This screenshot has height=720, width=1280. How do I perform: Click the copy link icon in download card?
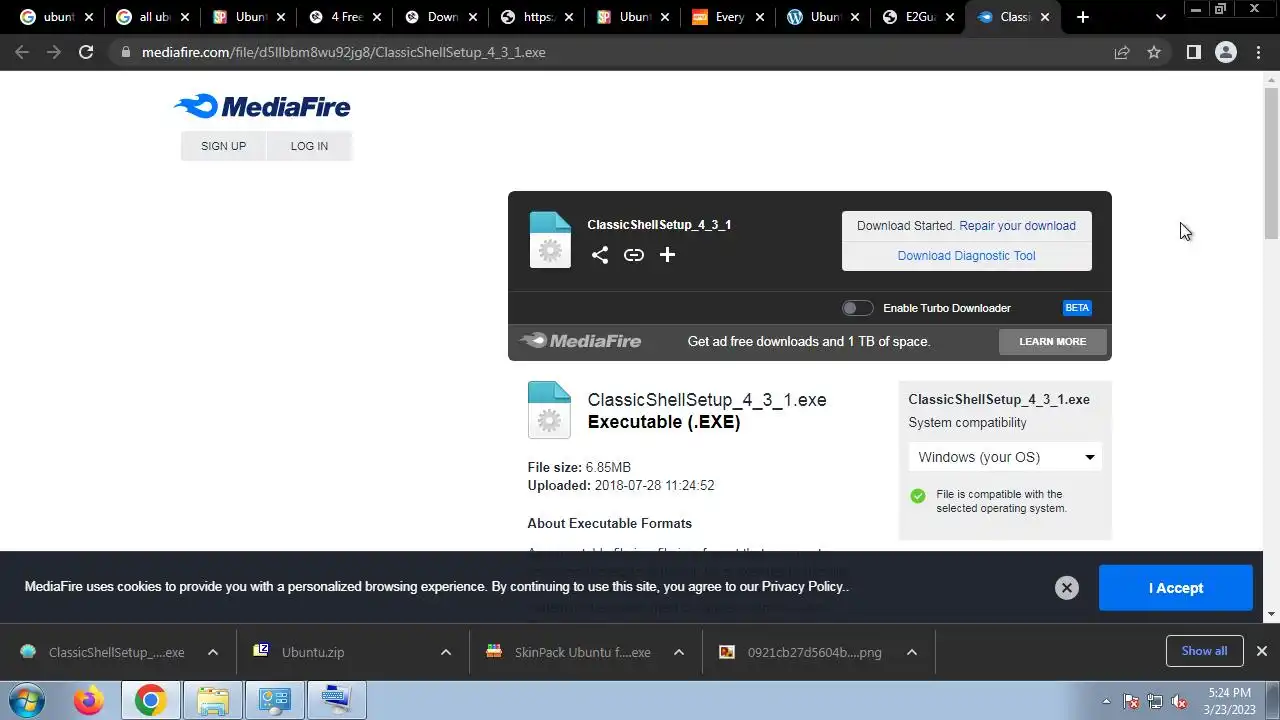pyautogui.click(x=633, y=255)
